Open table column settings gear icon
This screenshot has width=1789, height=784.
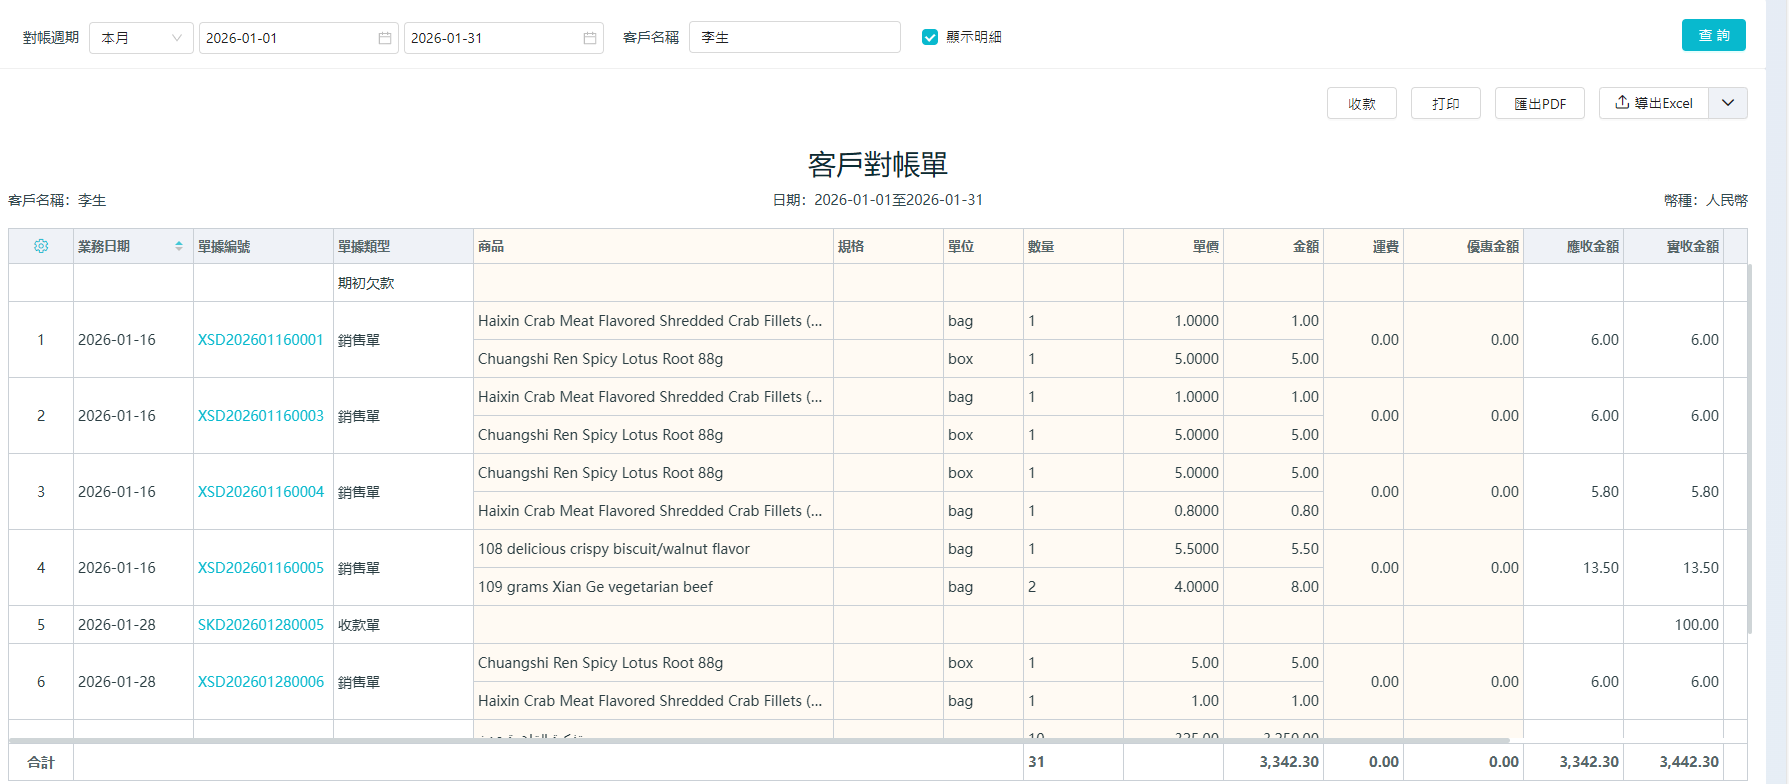click(x=41, y=246)
